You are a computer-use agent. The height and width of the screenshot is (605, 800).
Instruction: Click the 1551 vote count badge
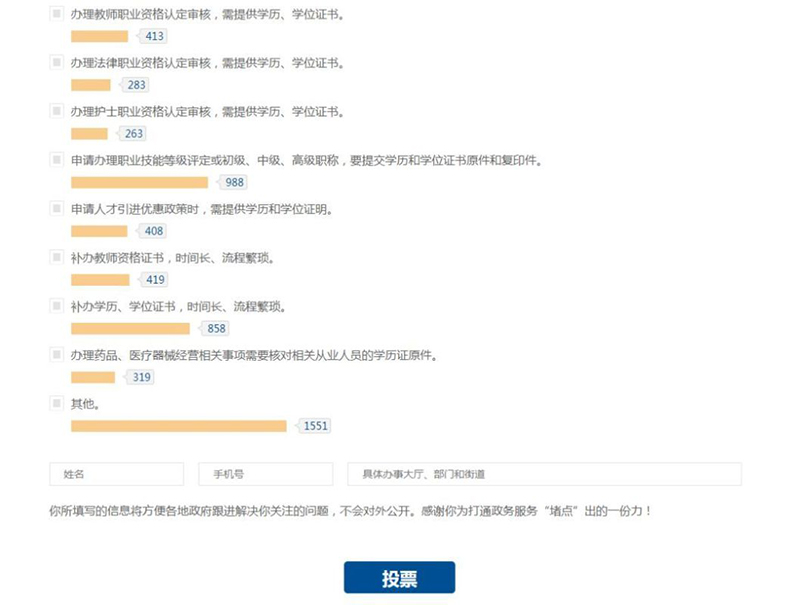315,426
